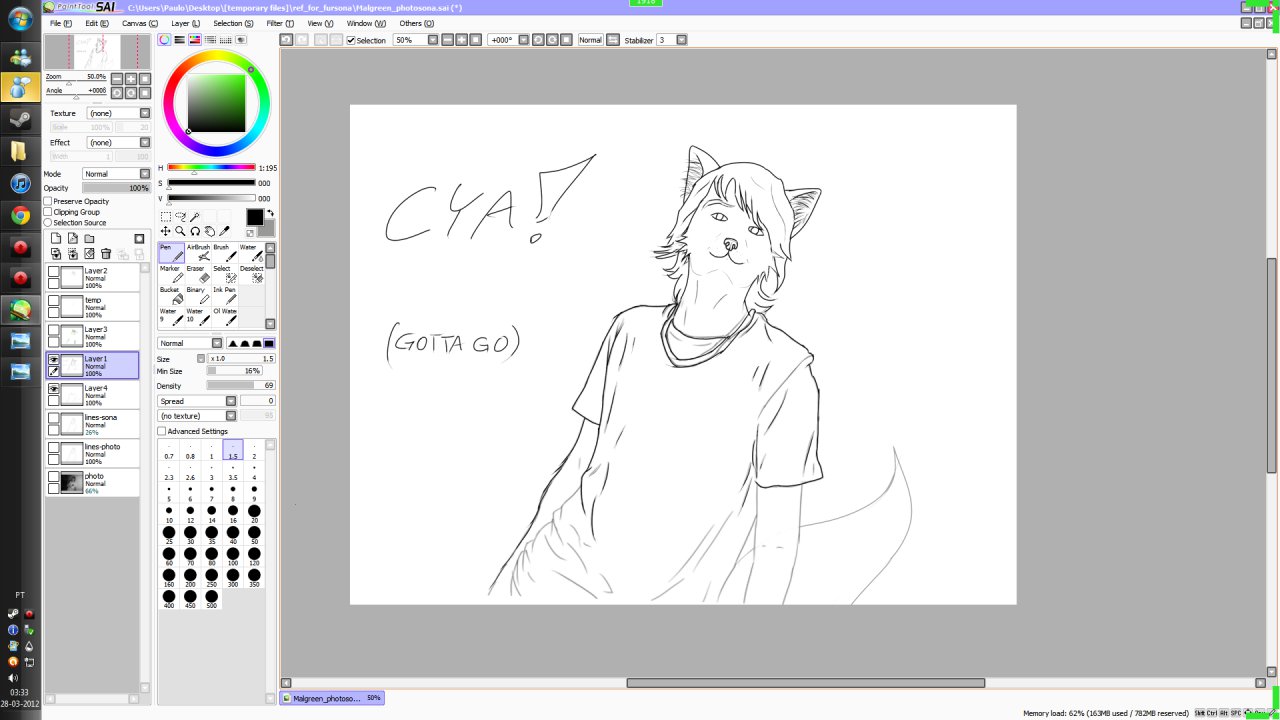Image resolution: width=1280 pixels, height=720 pixels.
Task: Choose the Deselect brush tool
Action: [x=251, y=274]
